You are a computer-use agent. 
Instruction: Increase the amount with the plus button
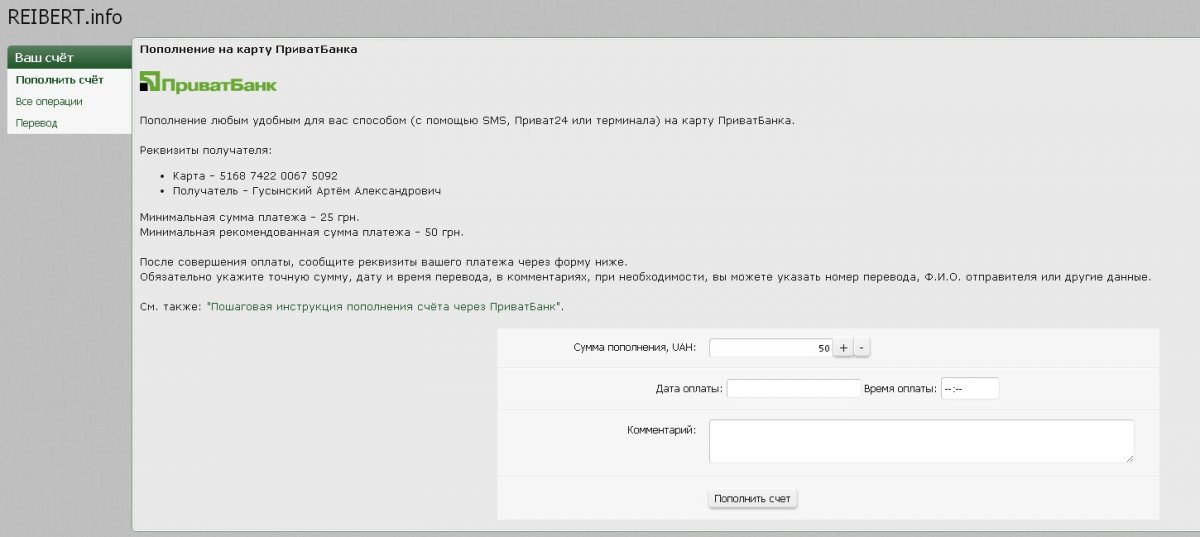tap(843, 348)
